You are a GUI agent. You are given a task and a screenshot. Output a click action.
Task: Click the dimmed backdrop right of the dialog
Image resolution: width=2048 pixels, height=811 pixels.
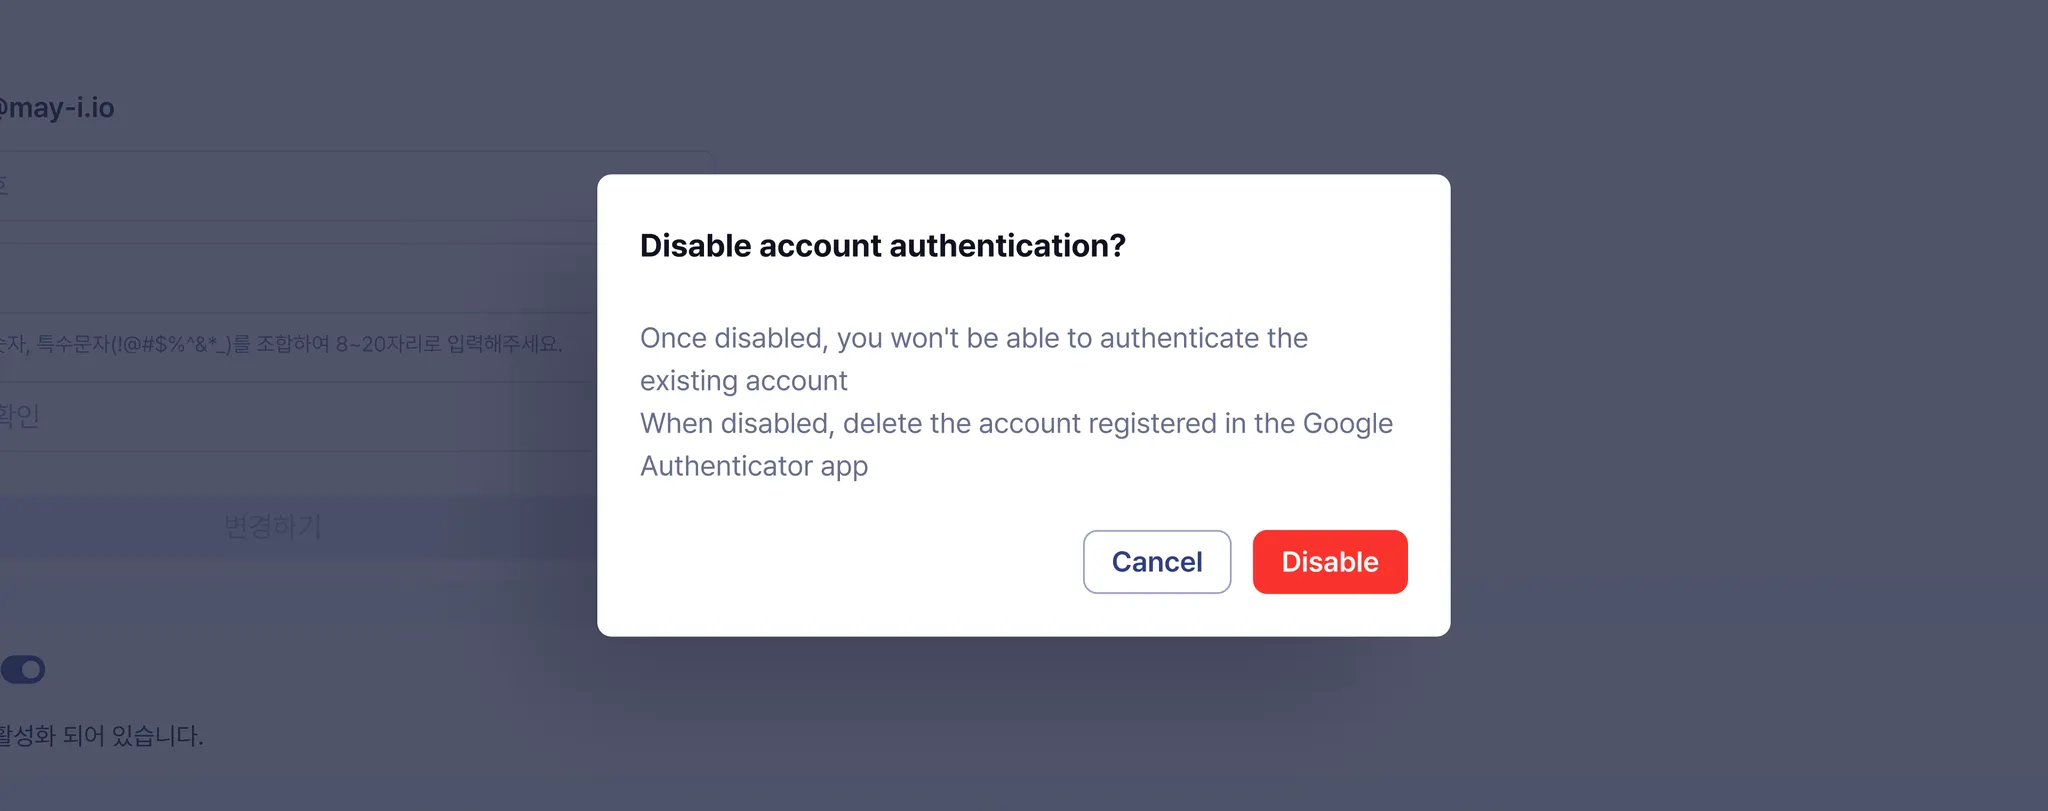(1750, 400)
